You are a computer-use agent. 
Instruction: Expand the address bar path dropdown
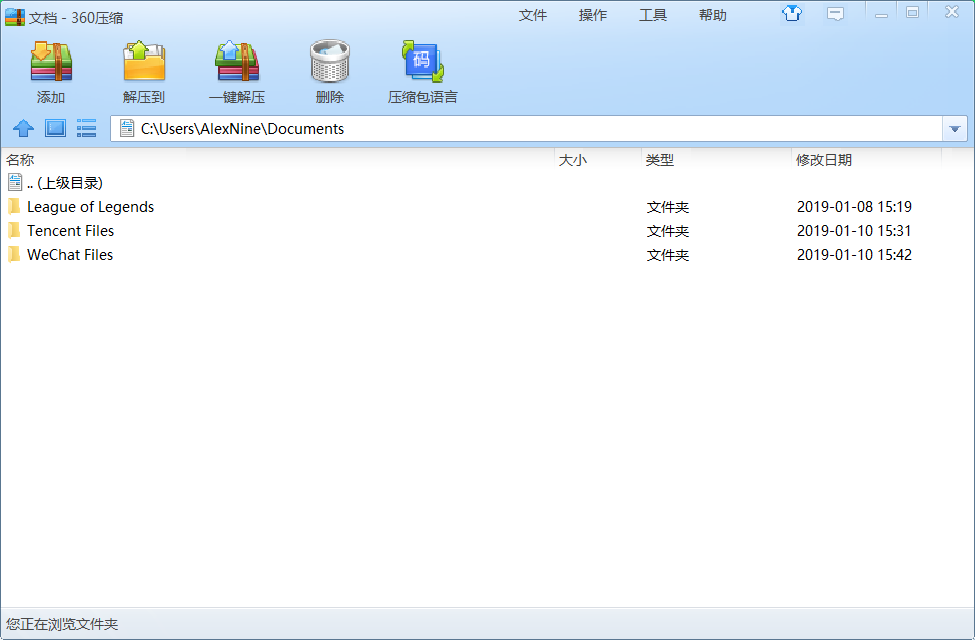pos(954,129)
